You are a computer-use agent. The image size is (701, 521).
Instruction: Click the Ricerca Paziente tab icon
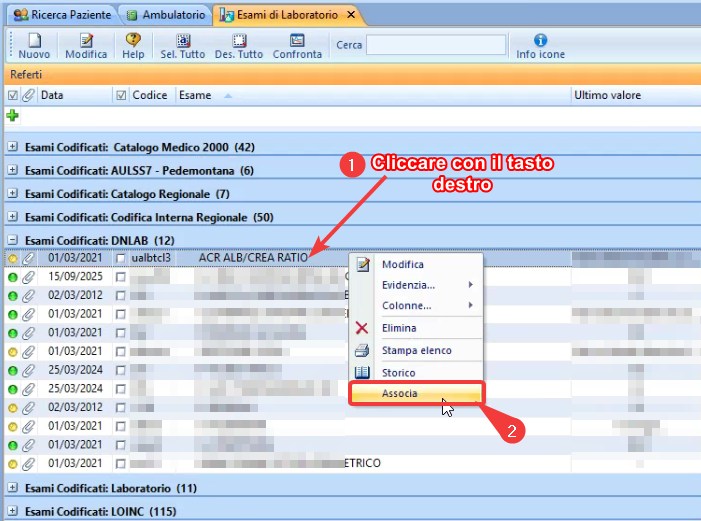click(x=21, y=15)
